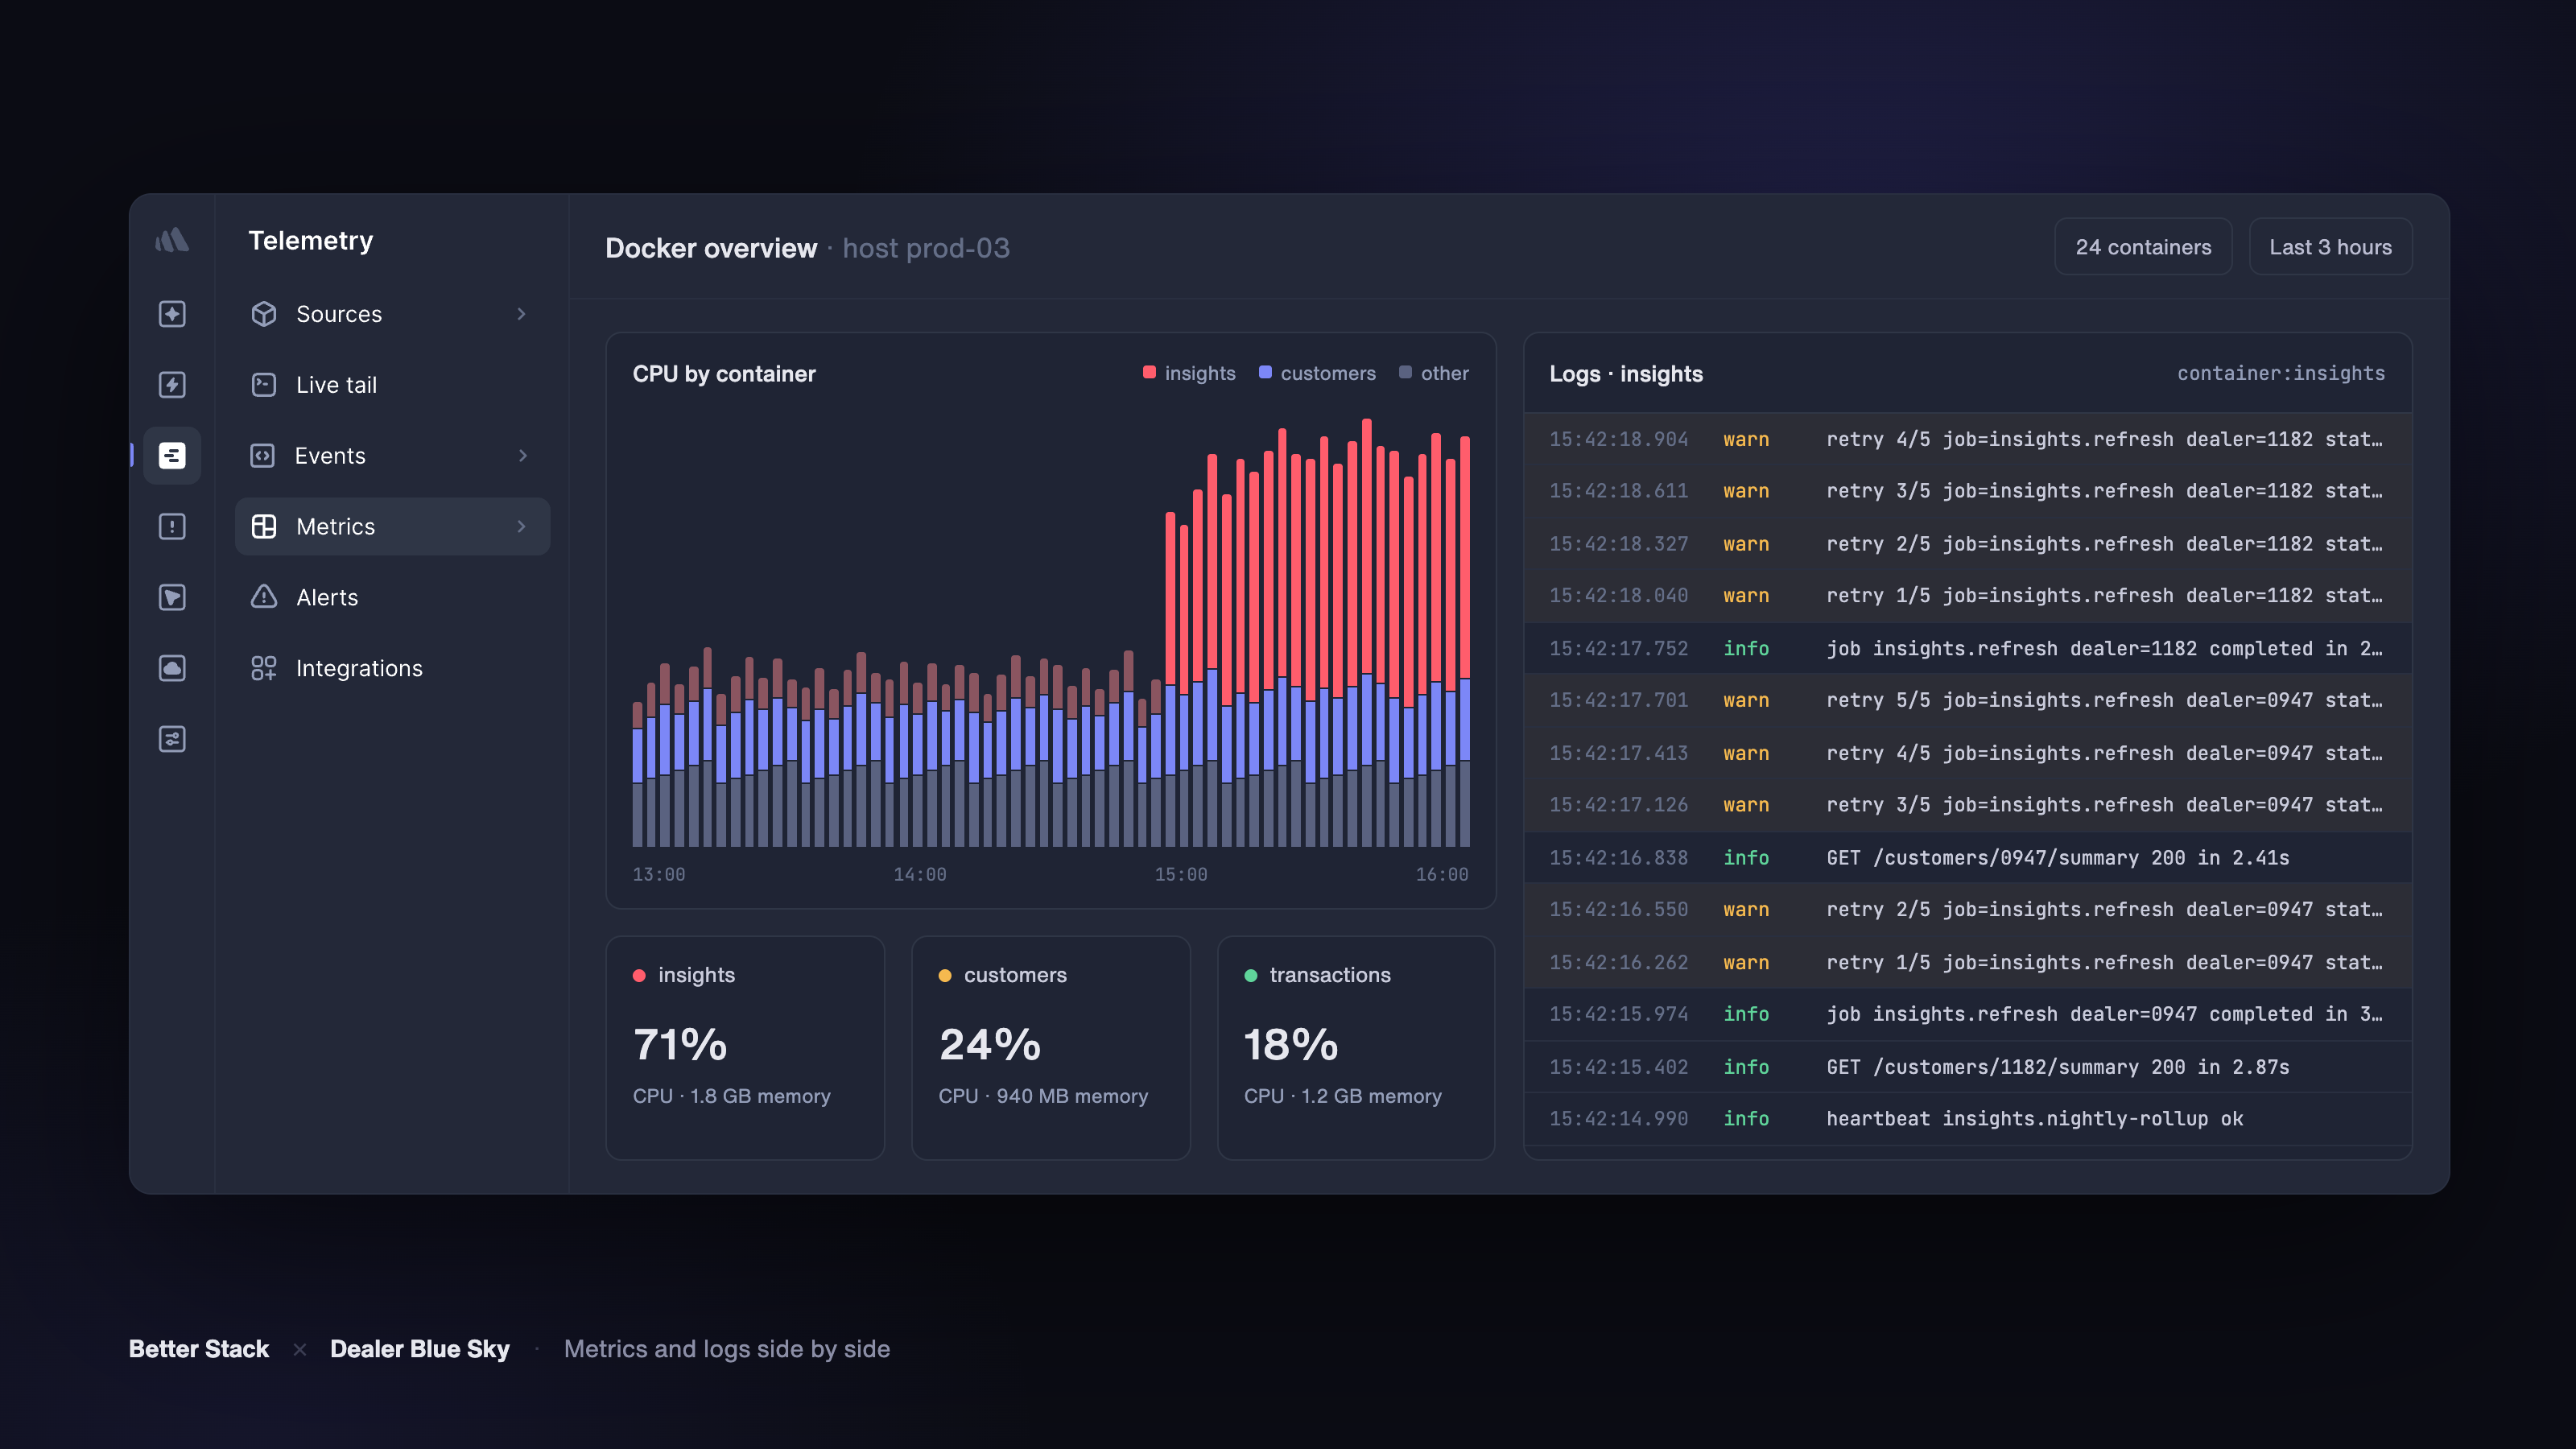Screen dimensions: 2576x1449
Task: Open Alerts menu item
Action: (392, 598)
